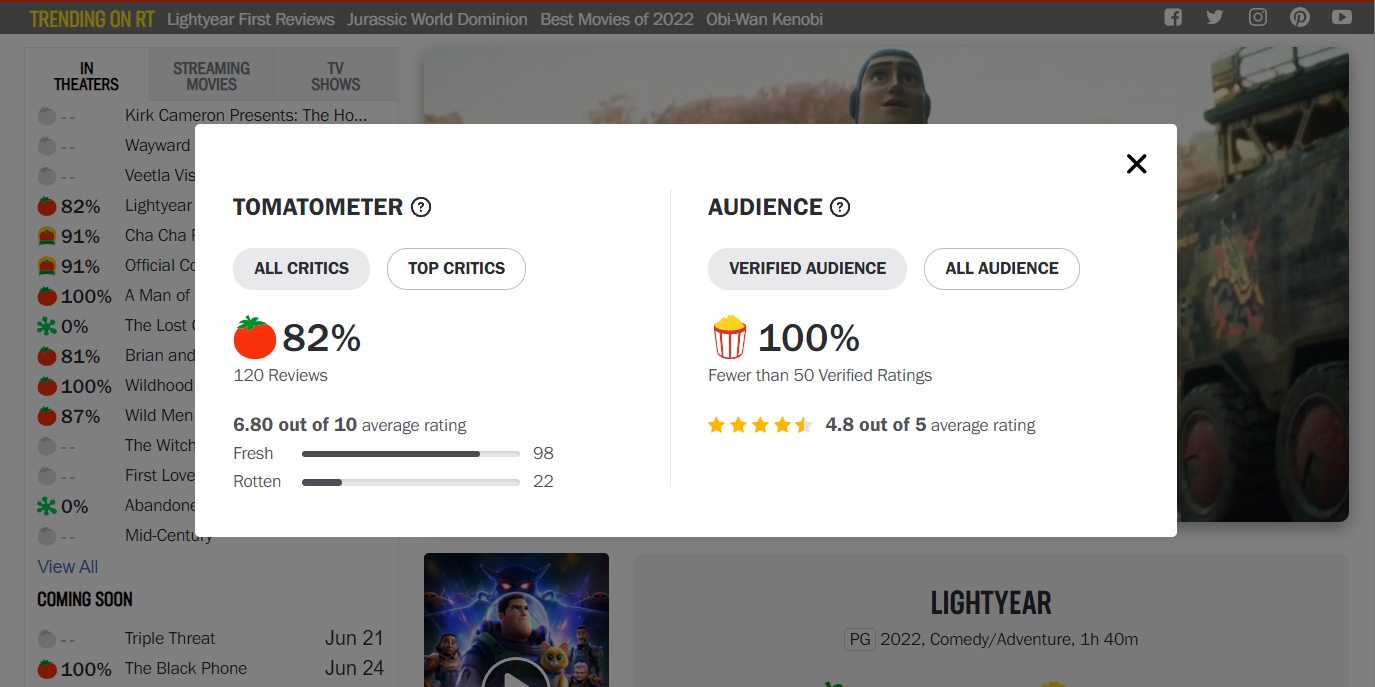1375x687 pixels.
Task: Open the Twitter icon in header
Action: pos(1215,17)
